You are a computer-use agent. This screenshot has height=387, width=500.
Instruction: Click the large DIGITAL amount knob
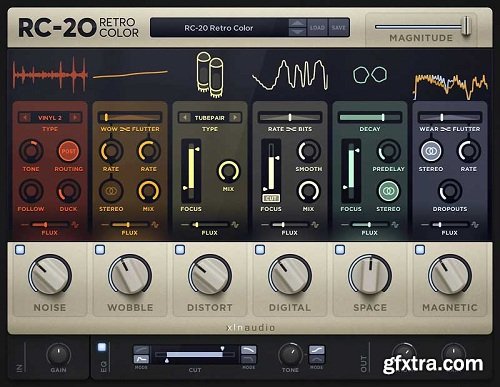click(290, 276)
